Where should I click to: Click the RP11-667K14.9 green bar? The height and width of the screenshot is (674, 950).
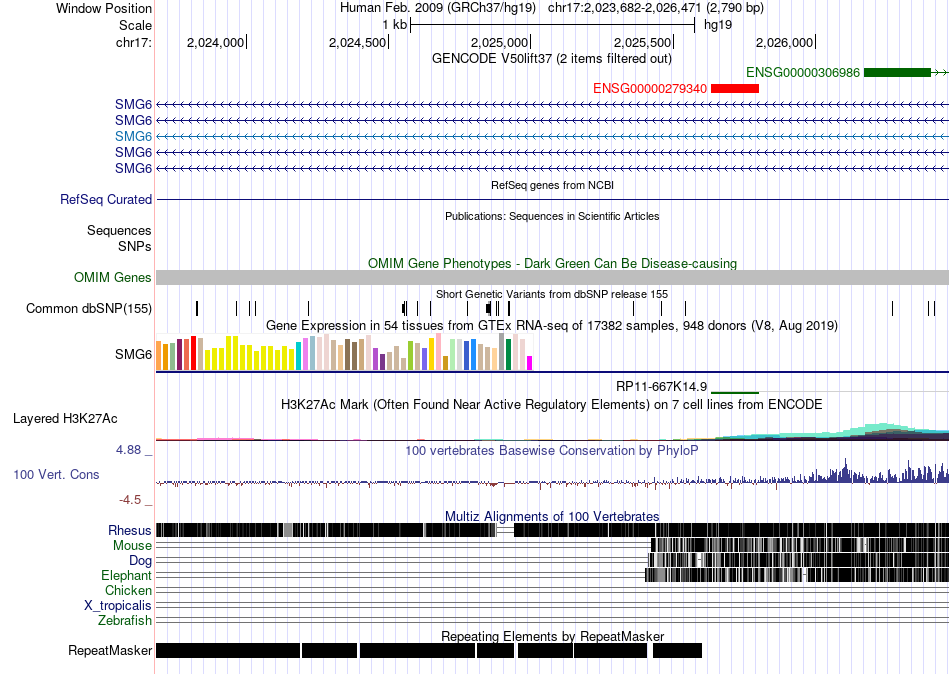[x=735, y=393]
